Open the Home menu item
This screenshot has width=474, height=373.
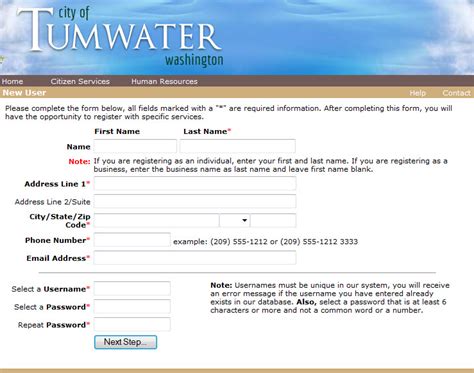(12, 81)
